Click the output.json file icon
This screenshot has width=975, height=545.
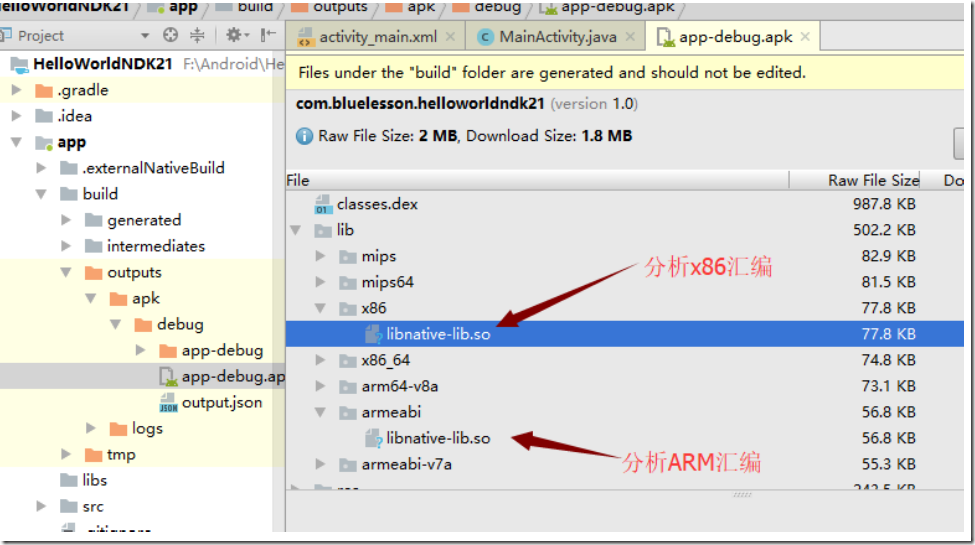[168, 403]
